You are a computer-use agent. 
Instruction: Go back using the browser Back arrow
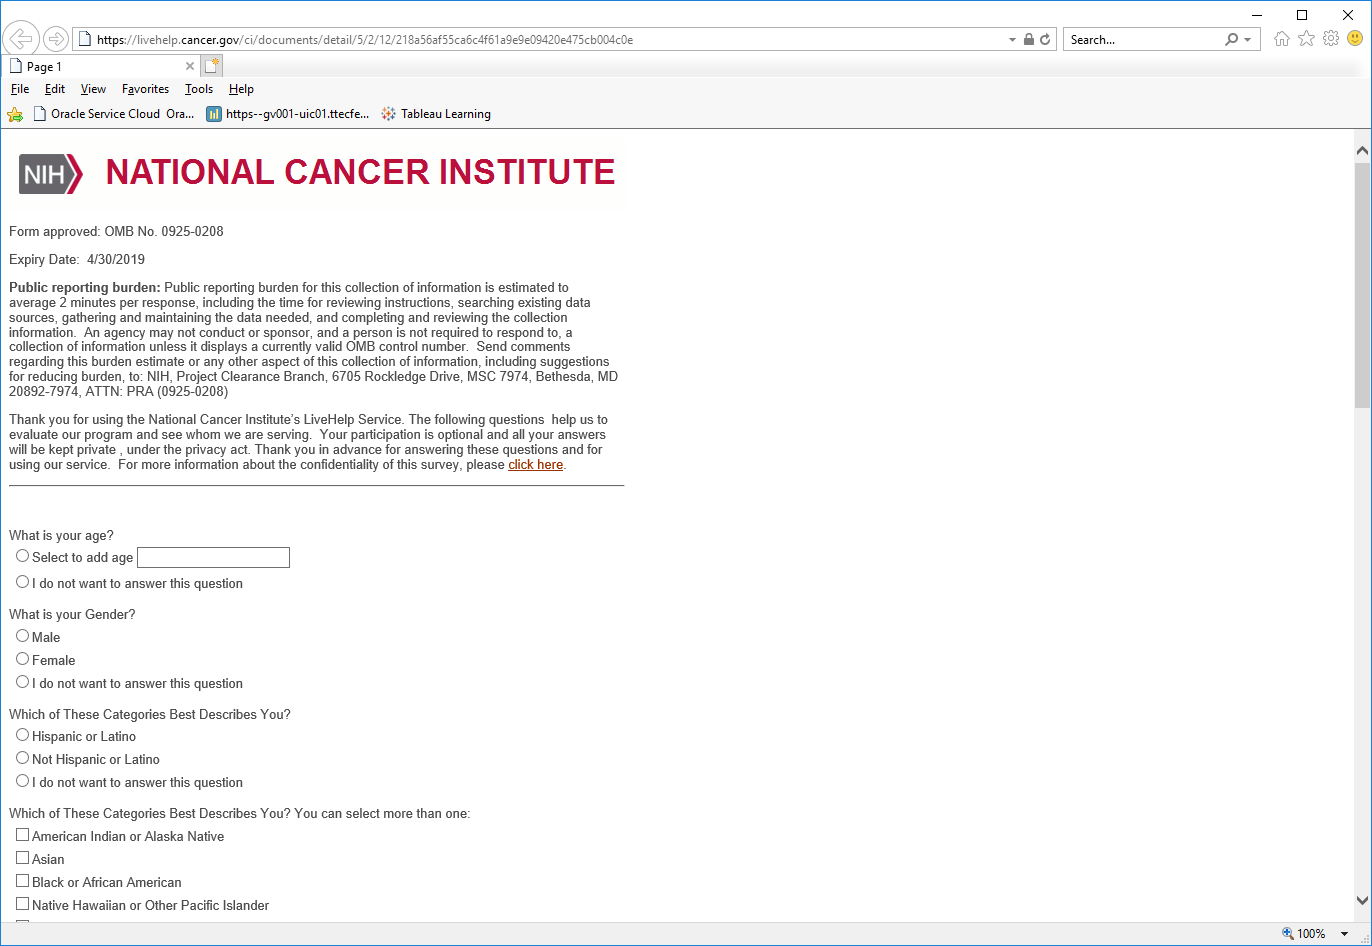pyautogui.click(x=20, y=39)
